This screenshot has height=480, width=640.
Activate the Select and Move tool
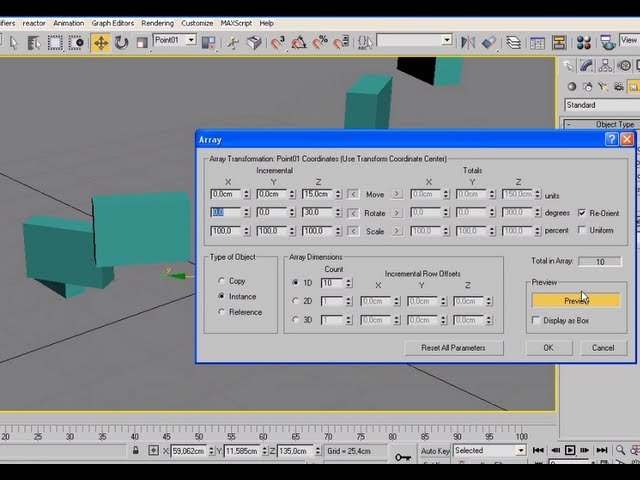(100, 42)
